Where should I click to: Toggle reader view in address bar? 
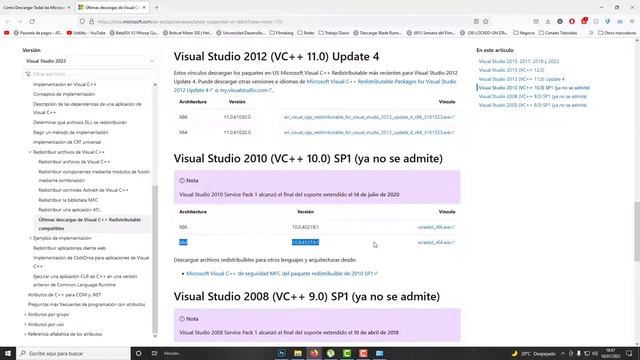[476, 21]
